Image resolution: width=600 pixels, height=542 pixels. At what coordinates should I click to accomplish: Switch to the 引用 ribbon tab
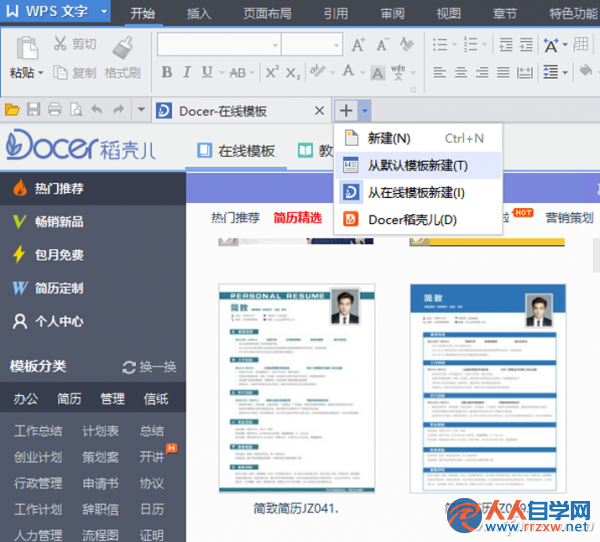point(336,14)
